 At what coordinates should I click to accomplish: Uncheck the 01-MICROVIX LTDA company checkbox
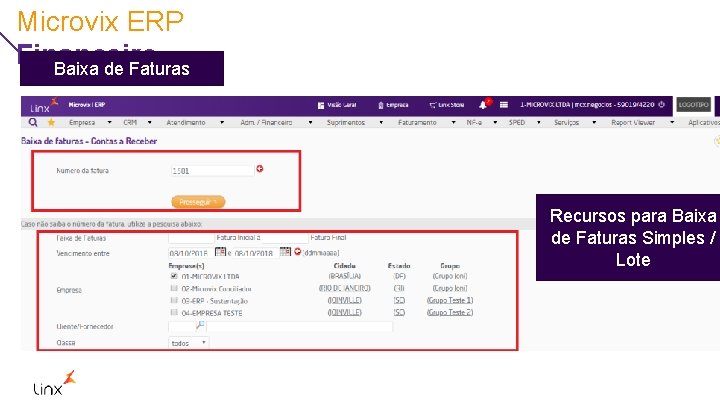tap(174, 276)
